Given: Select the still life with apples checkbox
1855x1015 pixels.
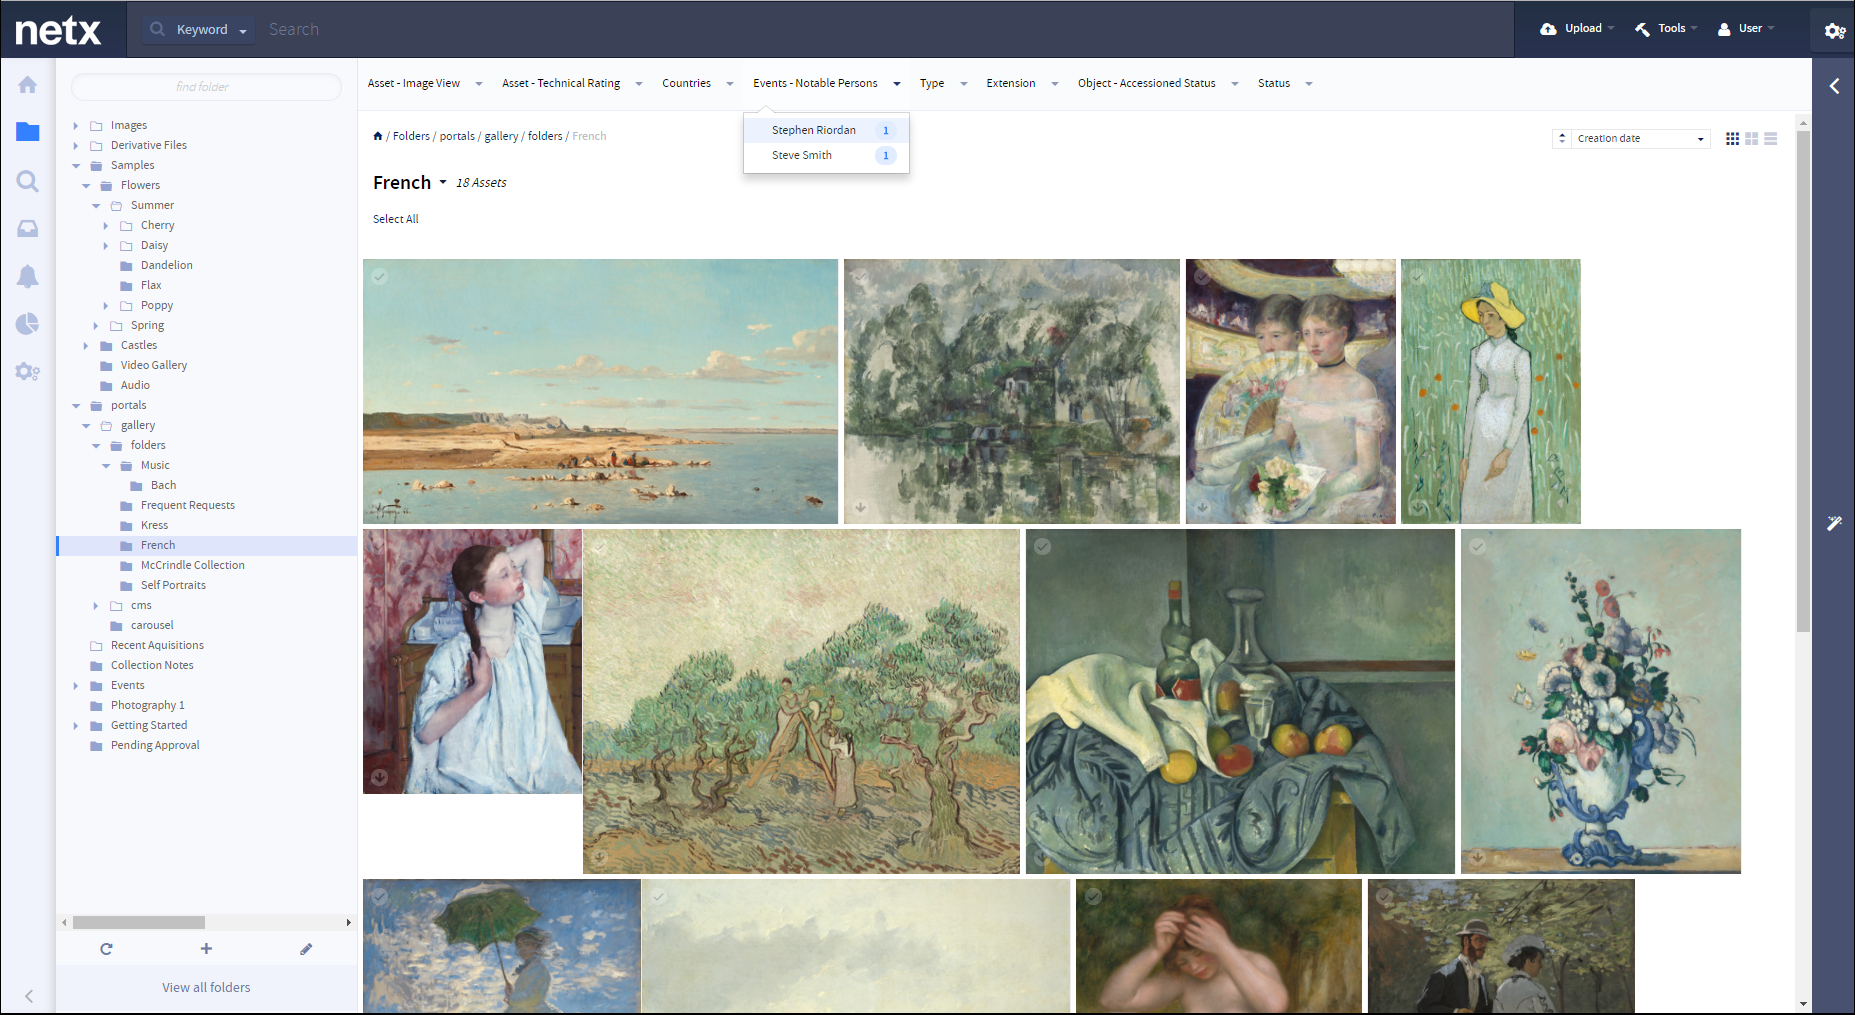Looking at the screenshot, I should pos(1042,546).
